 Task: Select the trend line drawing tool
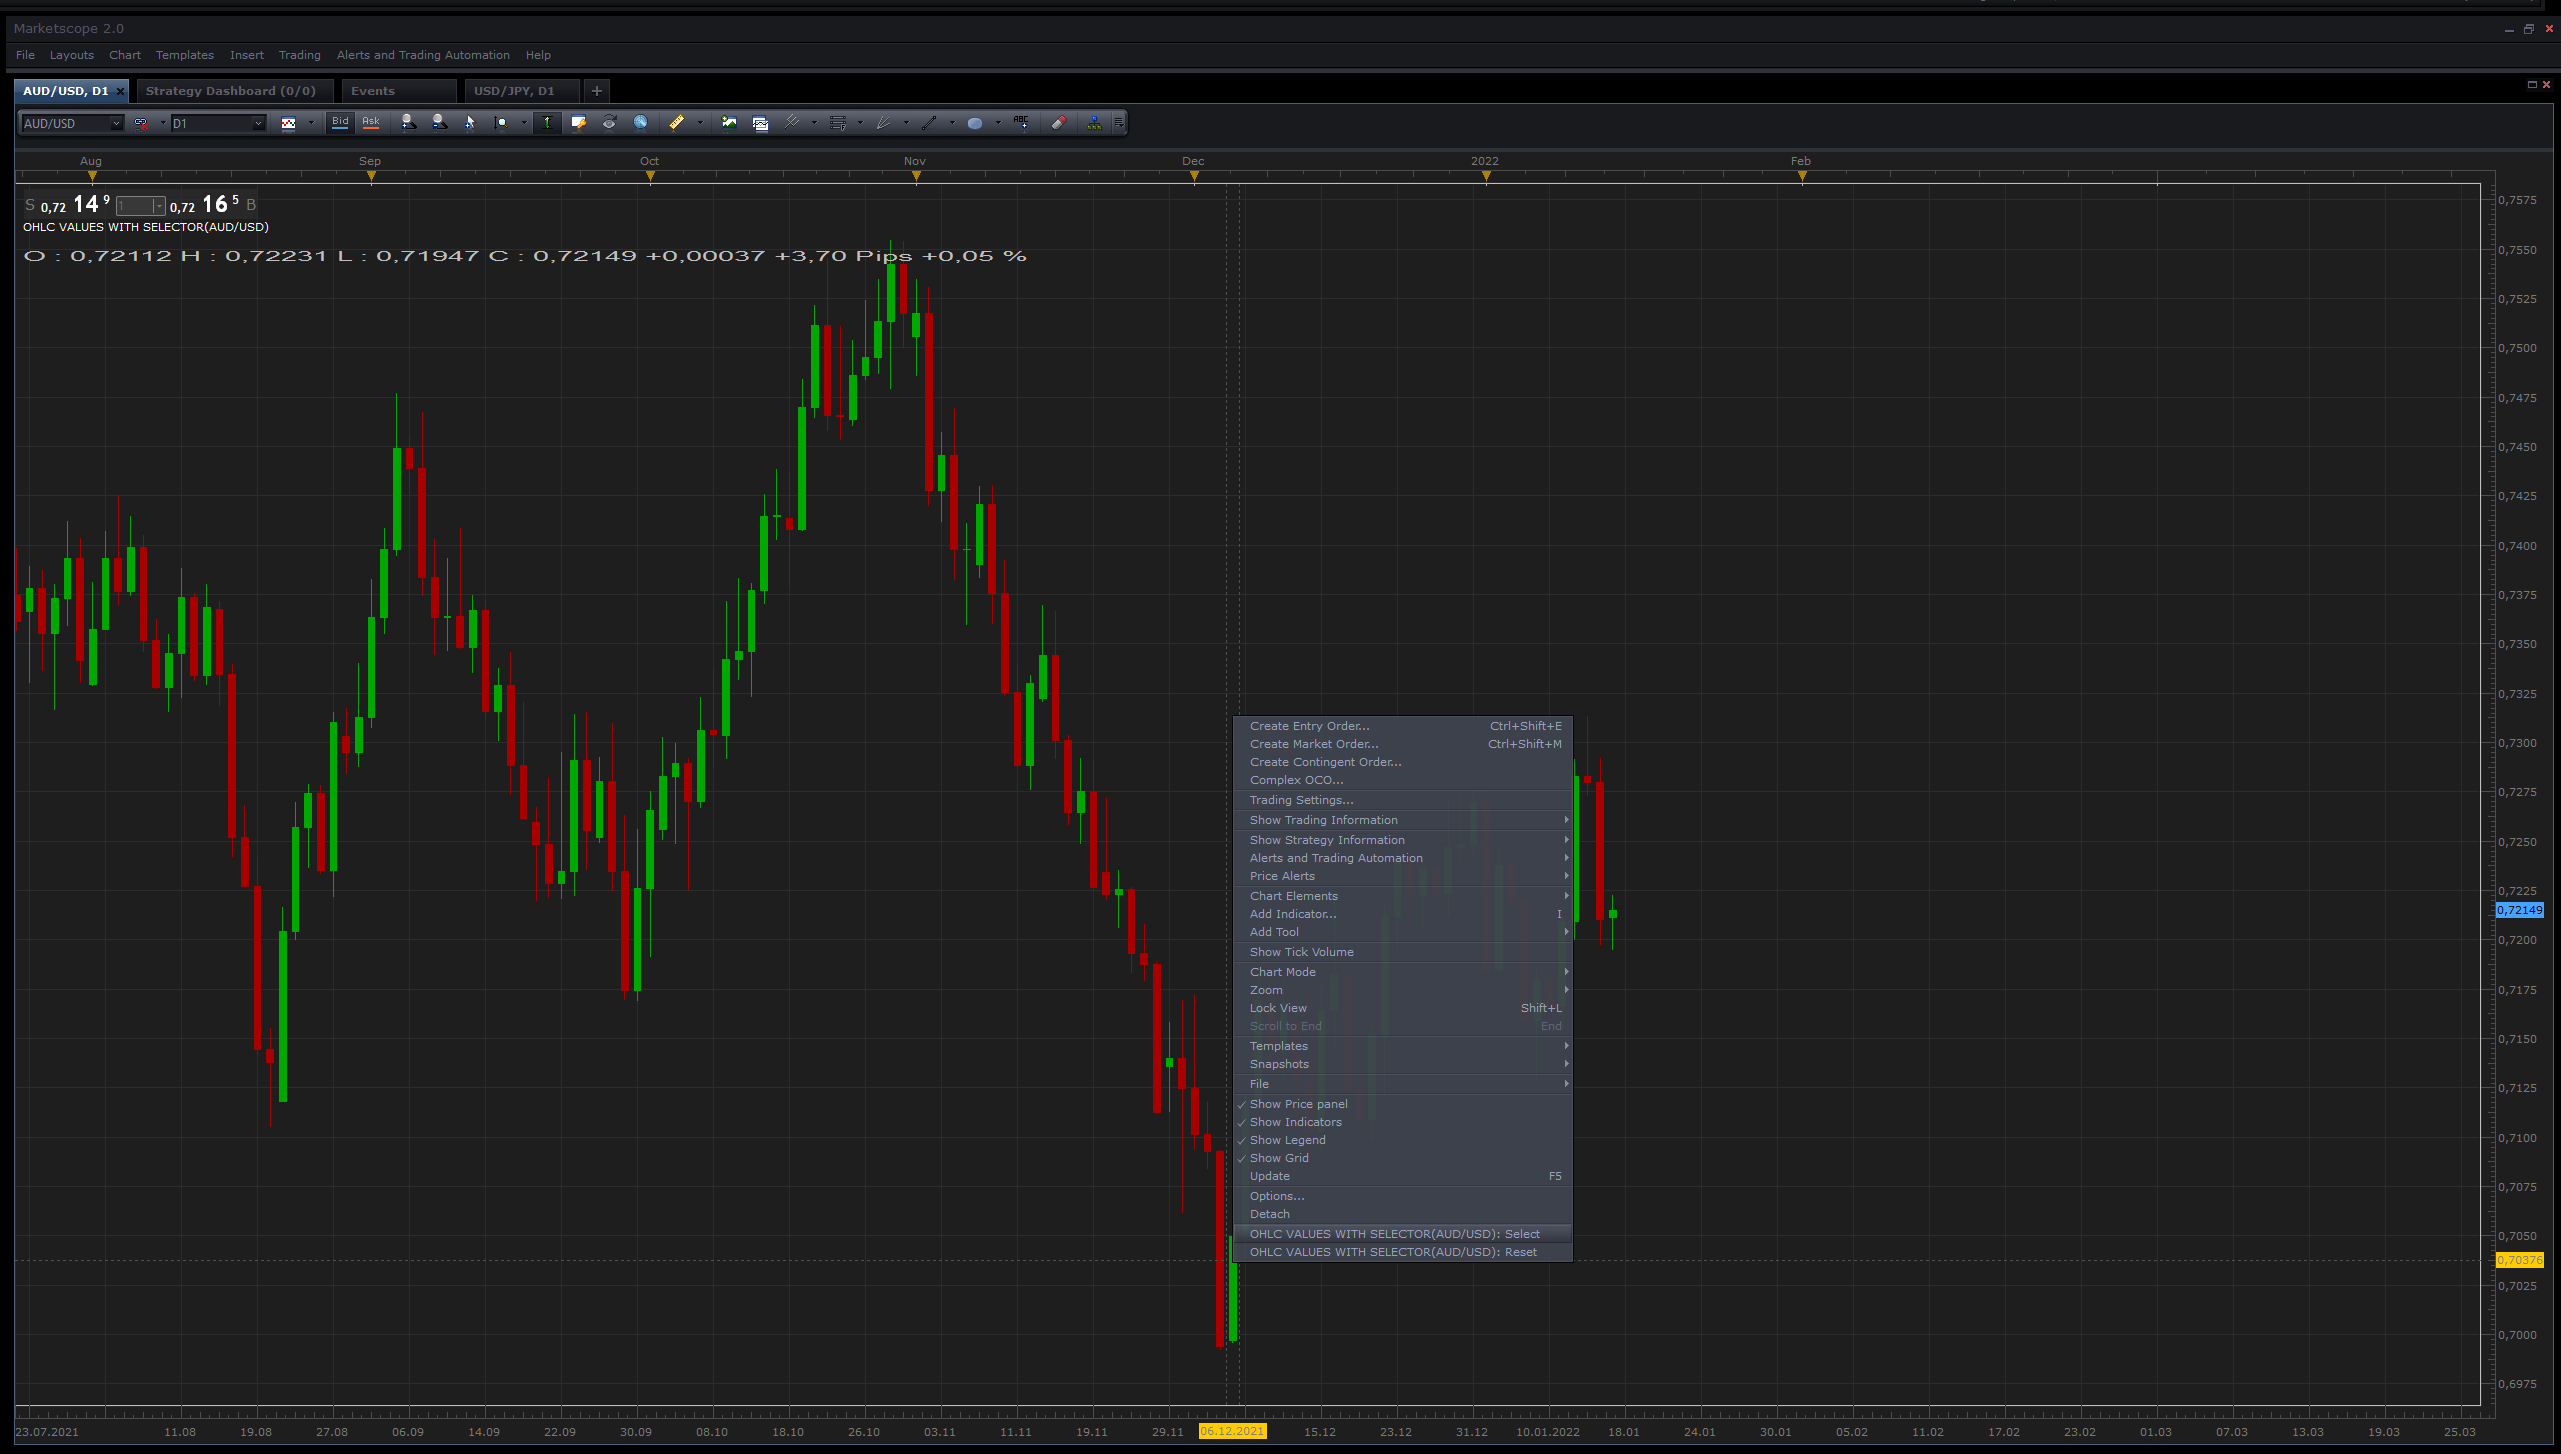point(929,122)
